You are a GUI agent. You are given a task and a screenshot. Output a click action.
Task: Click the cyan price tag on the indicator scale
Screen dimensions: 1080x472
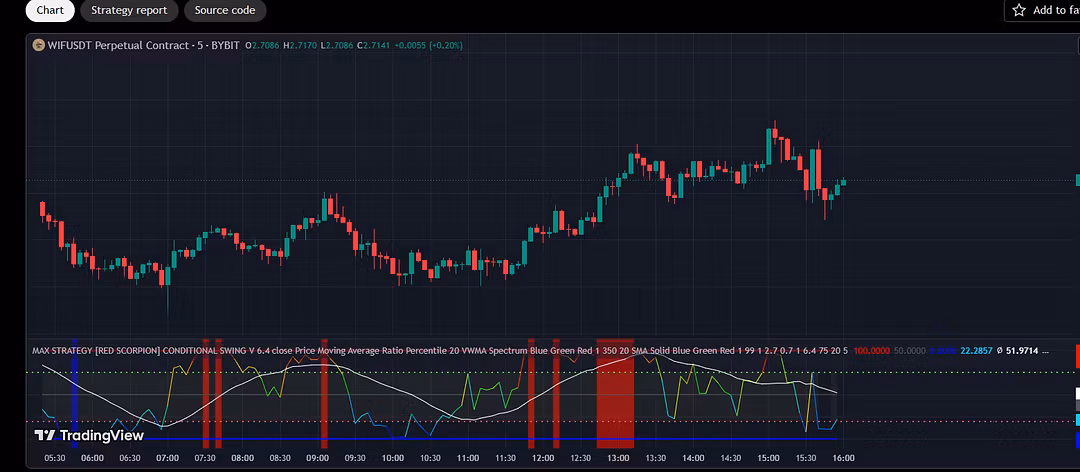[x=1077, y=420]
